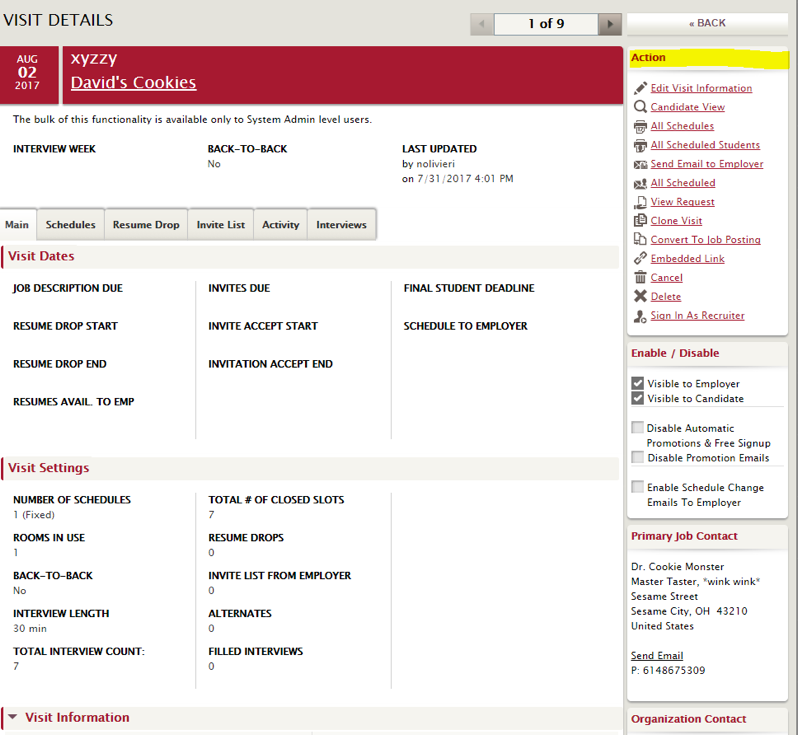Click Sign In As Recruiter link

[x=697, y=316]
